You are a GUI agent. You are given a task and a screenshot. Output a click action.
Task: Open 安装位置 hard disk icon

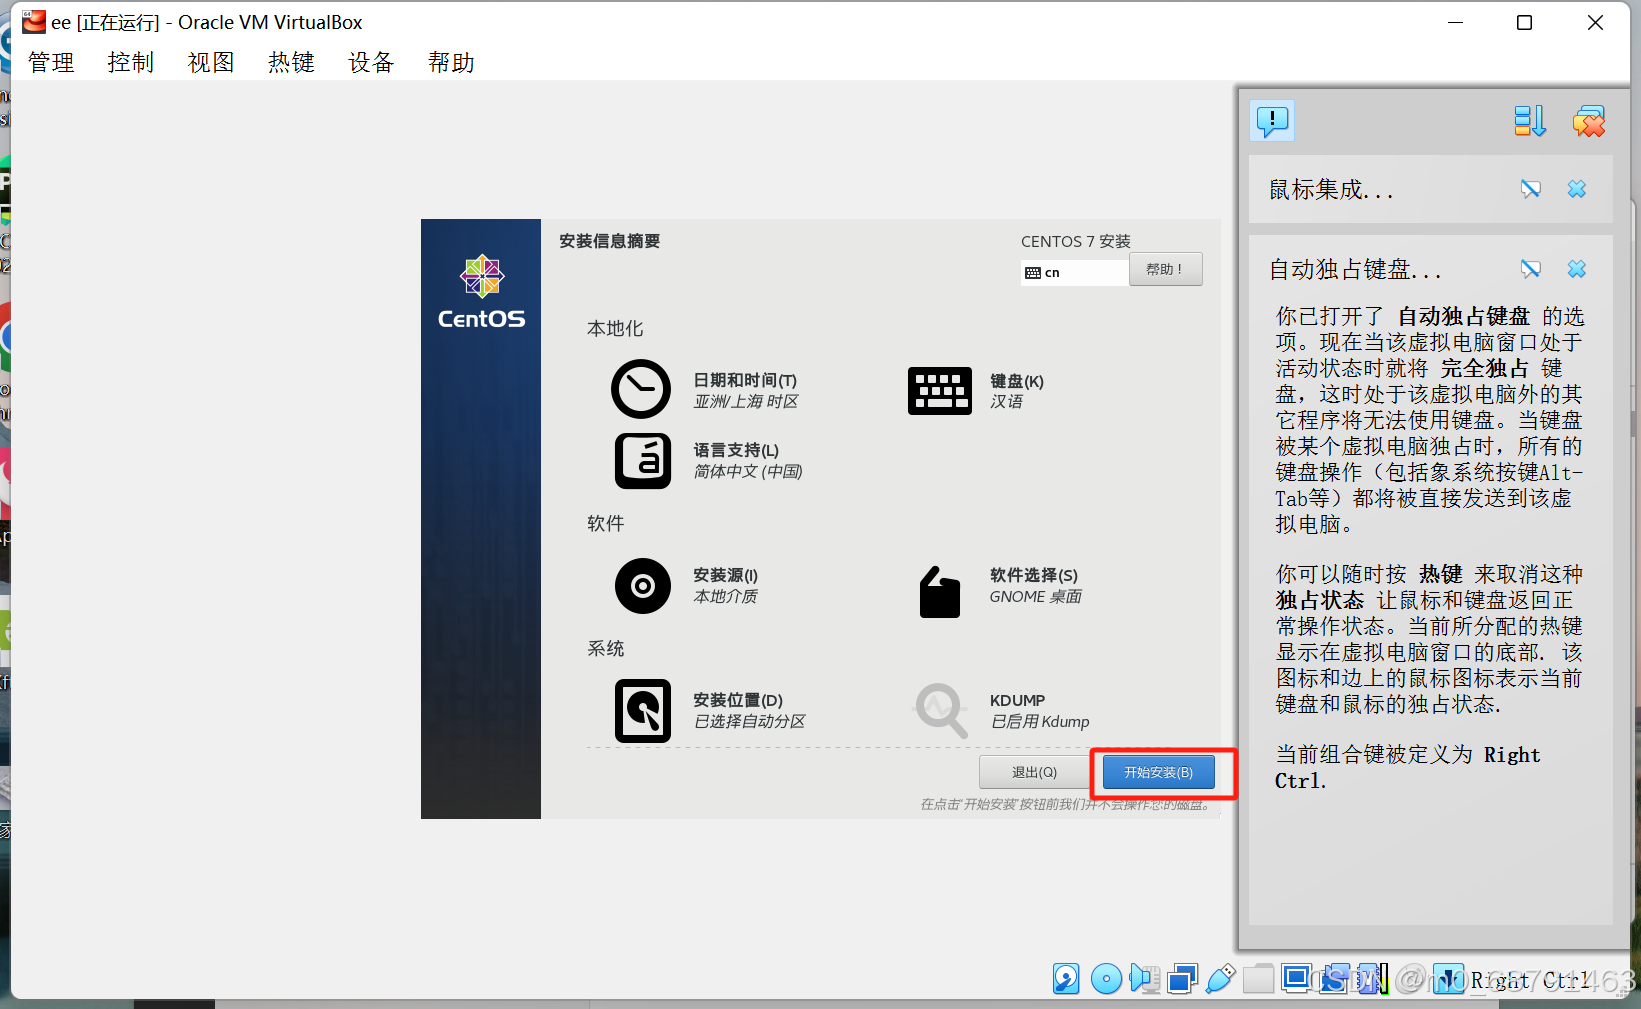pos(642,711)
